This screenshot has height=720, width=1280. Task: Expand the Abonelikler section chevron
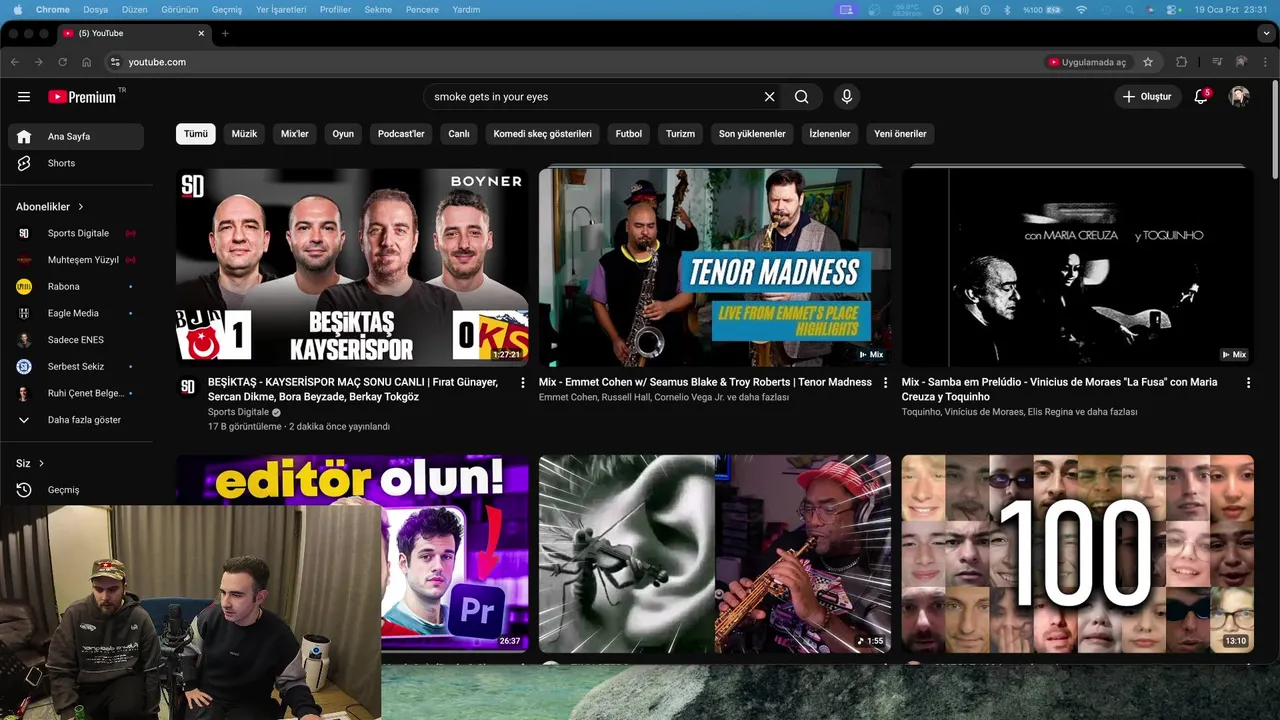[81, 207]
